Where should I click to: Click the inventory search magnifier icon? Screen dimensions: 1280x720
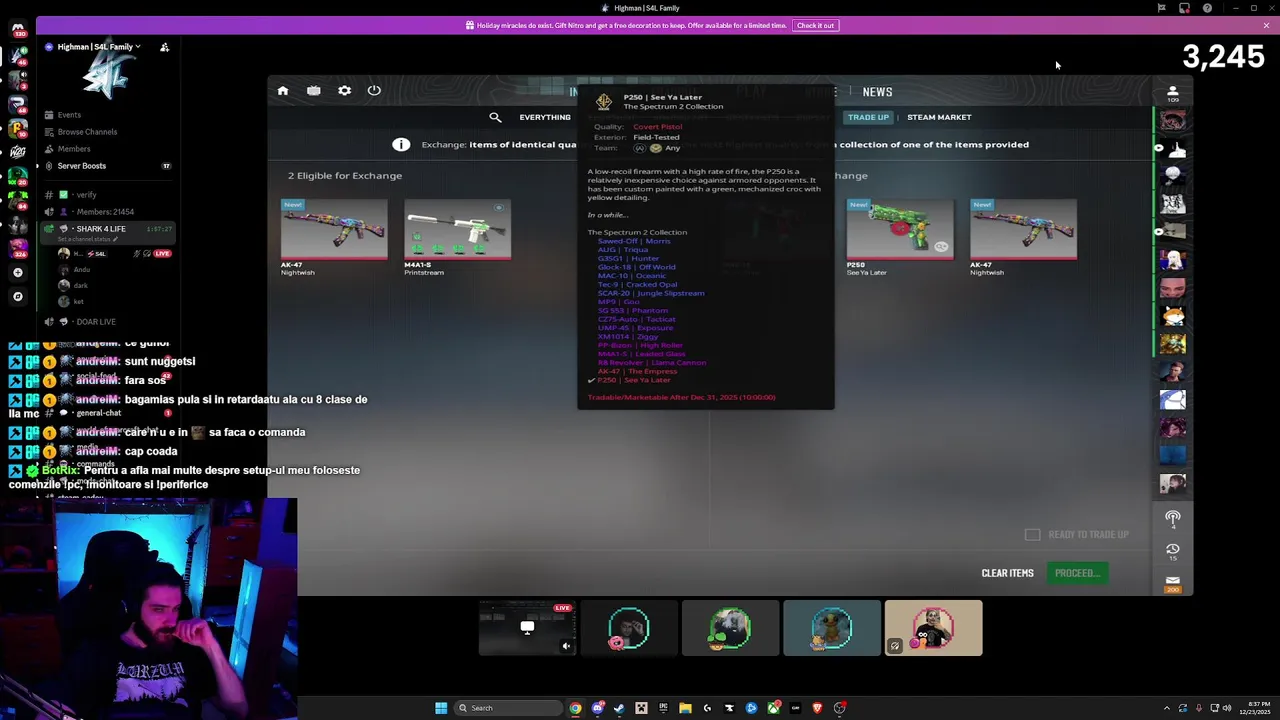point(495,117)
